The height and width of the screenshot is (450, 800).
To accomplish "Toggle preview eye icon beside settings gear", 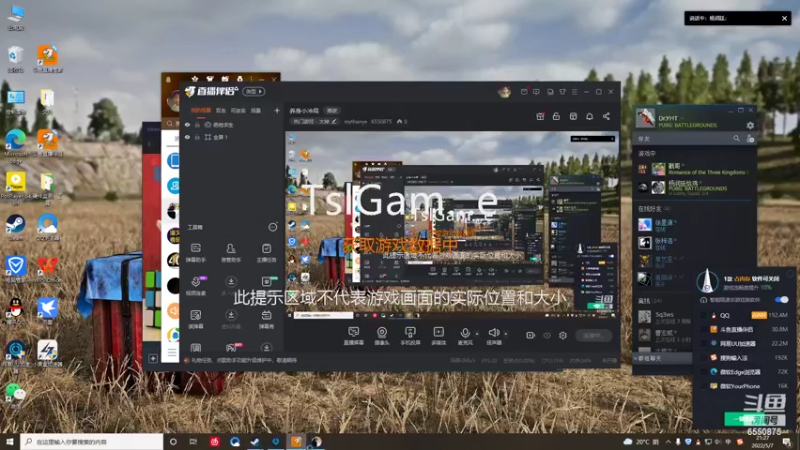I will (x=547, y=335).
